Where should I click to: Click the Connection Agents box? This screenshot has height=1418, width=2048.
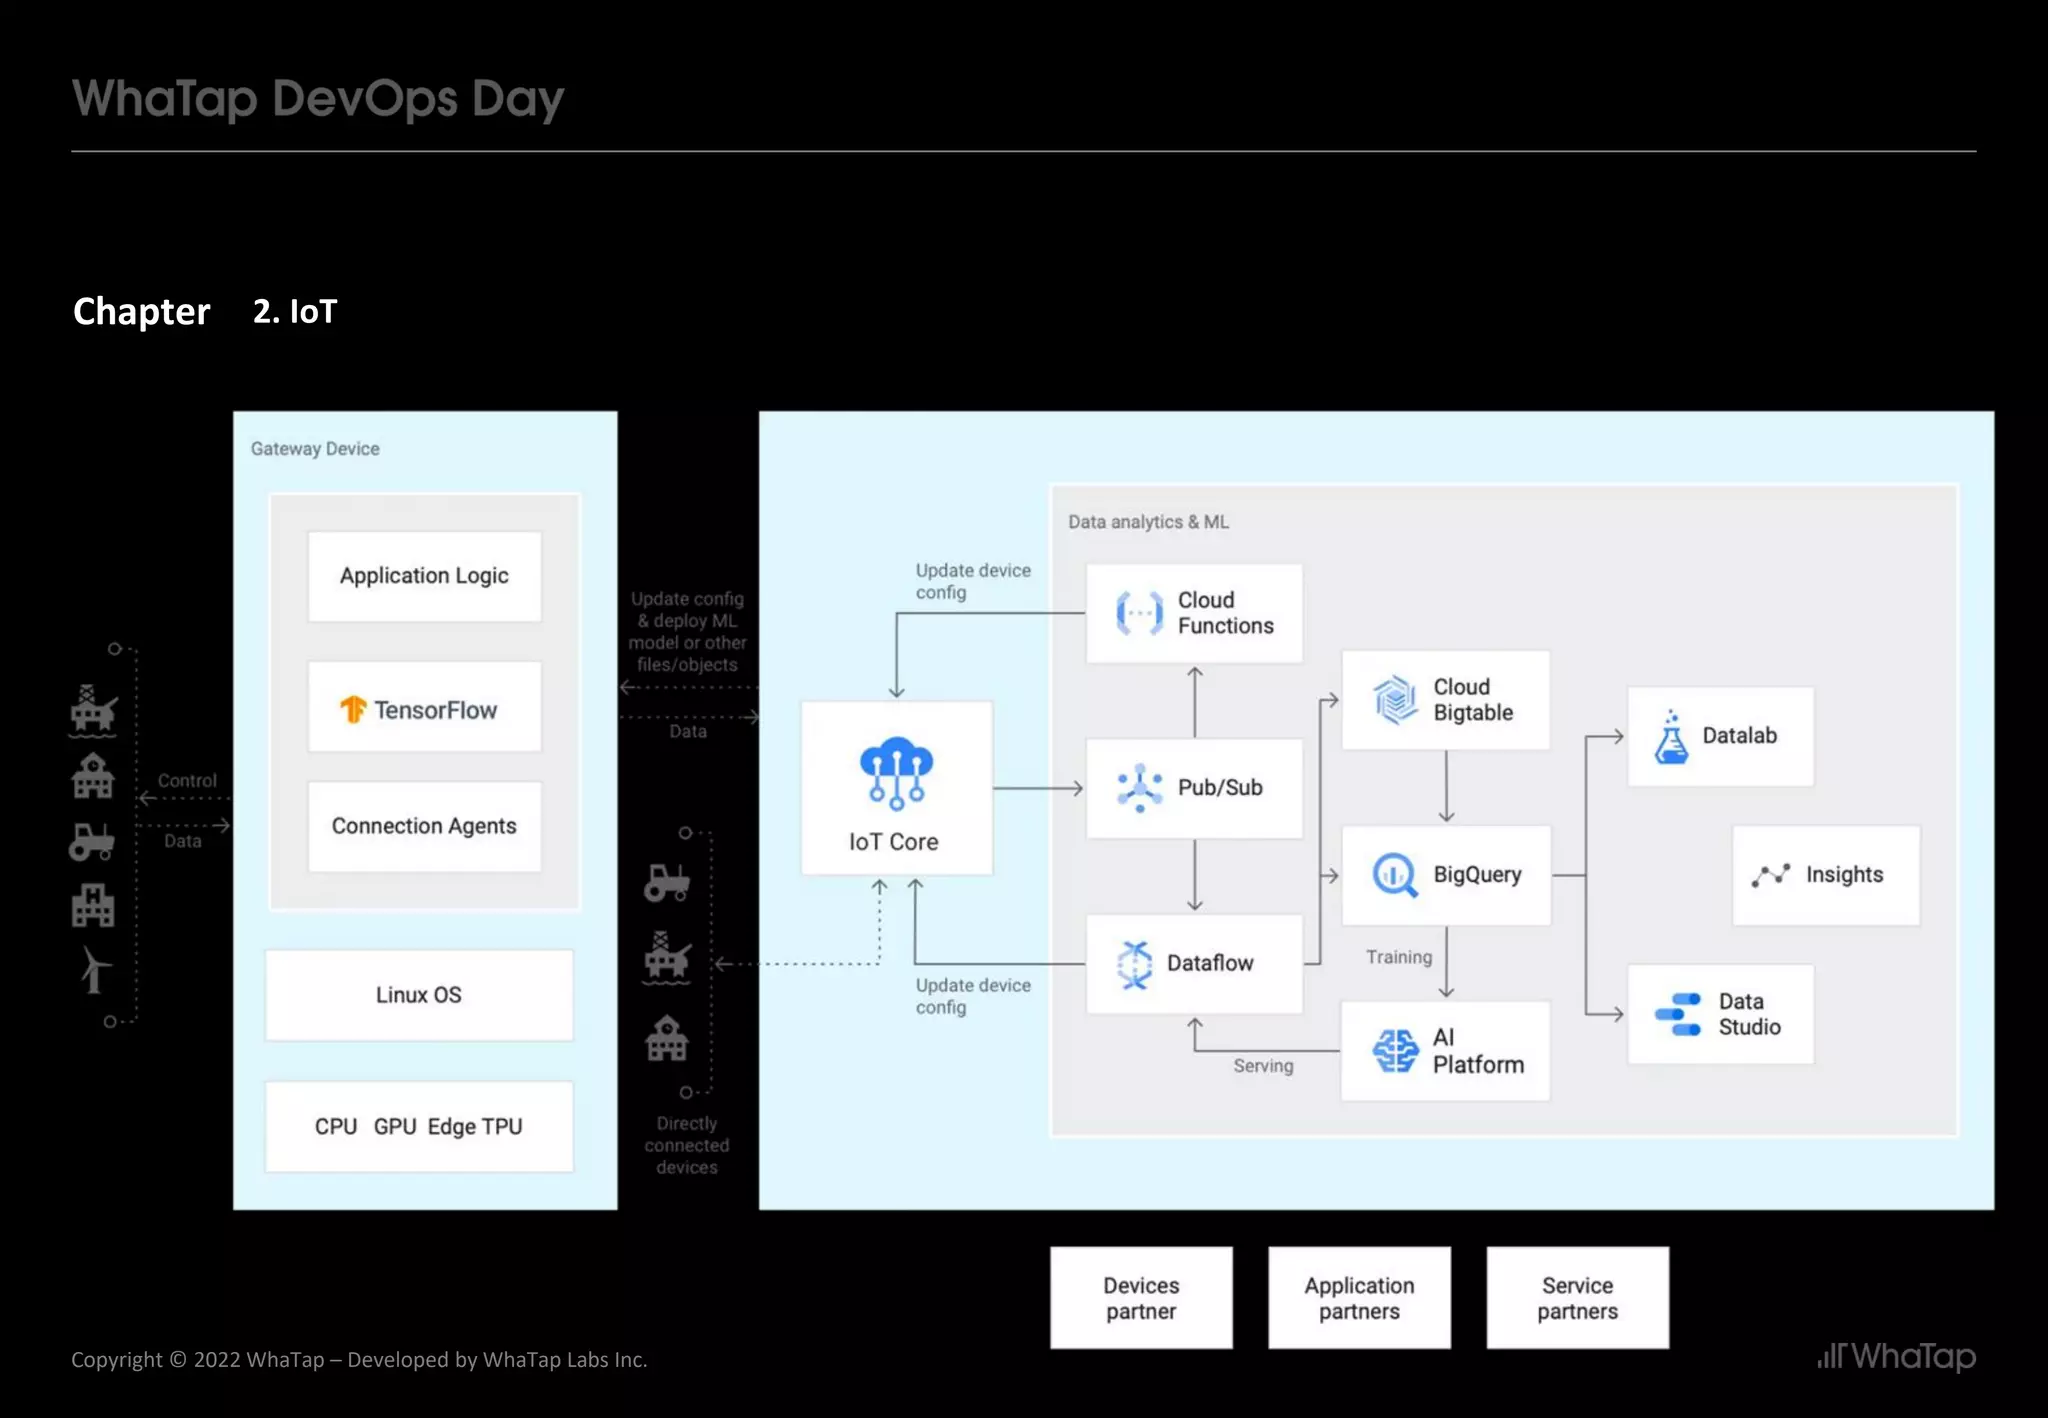(424, 826)
